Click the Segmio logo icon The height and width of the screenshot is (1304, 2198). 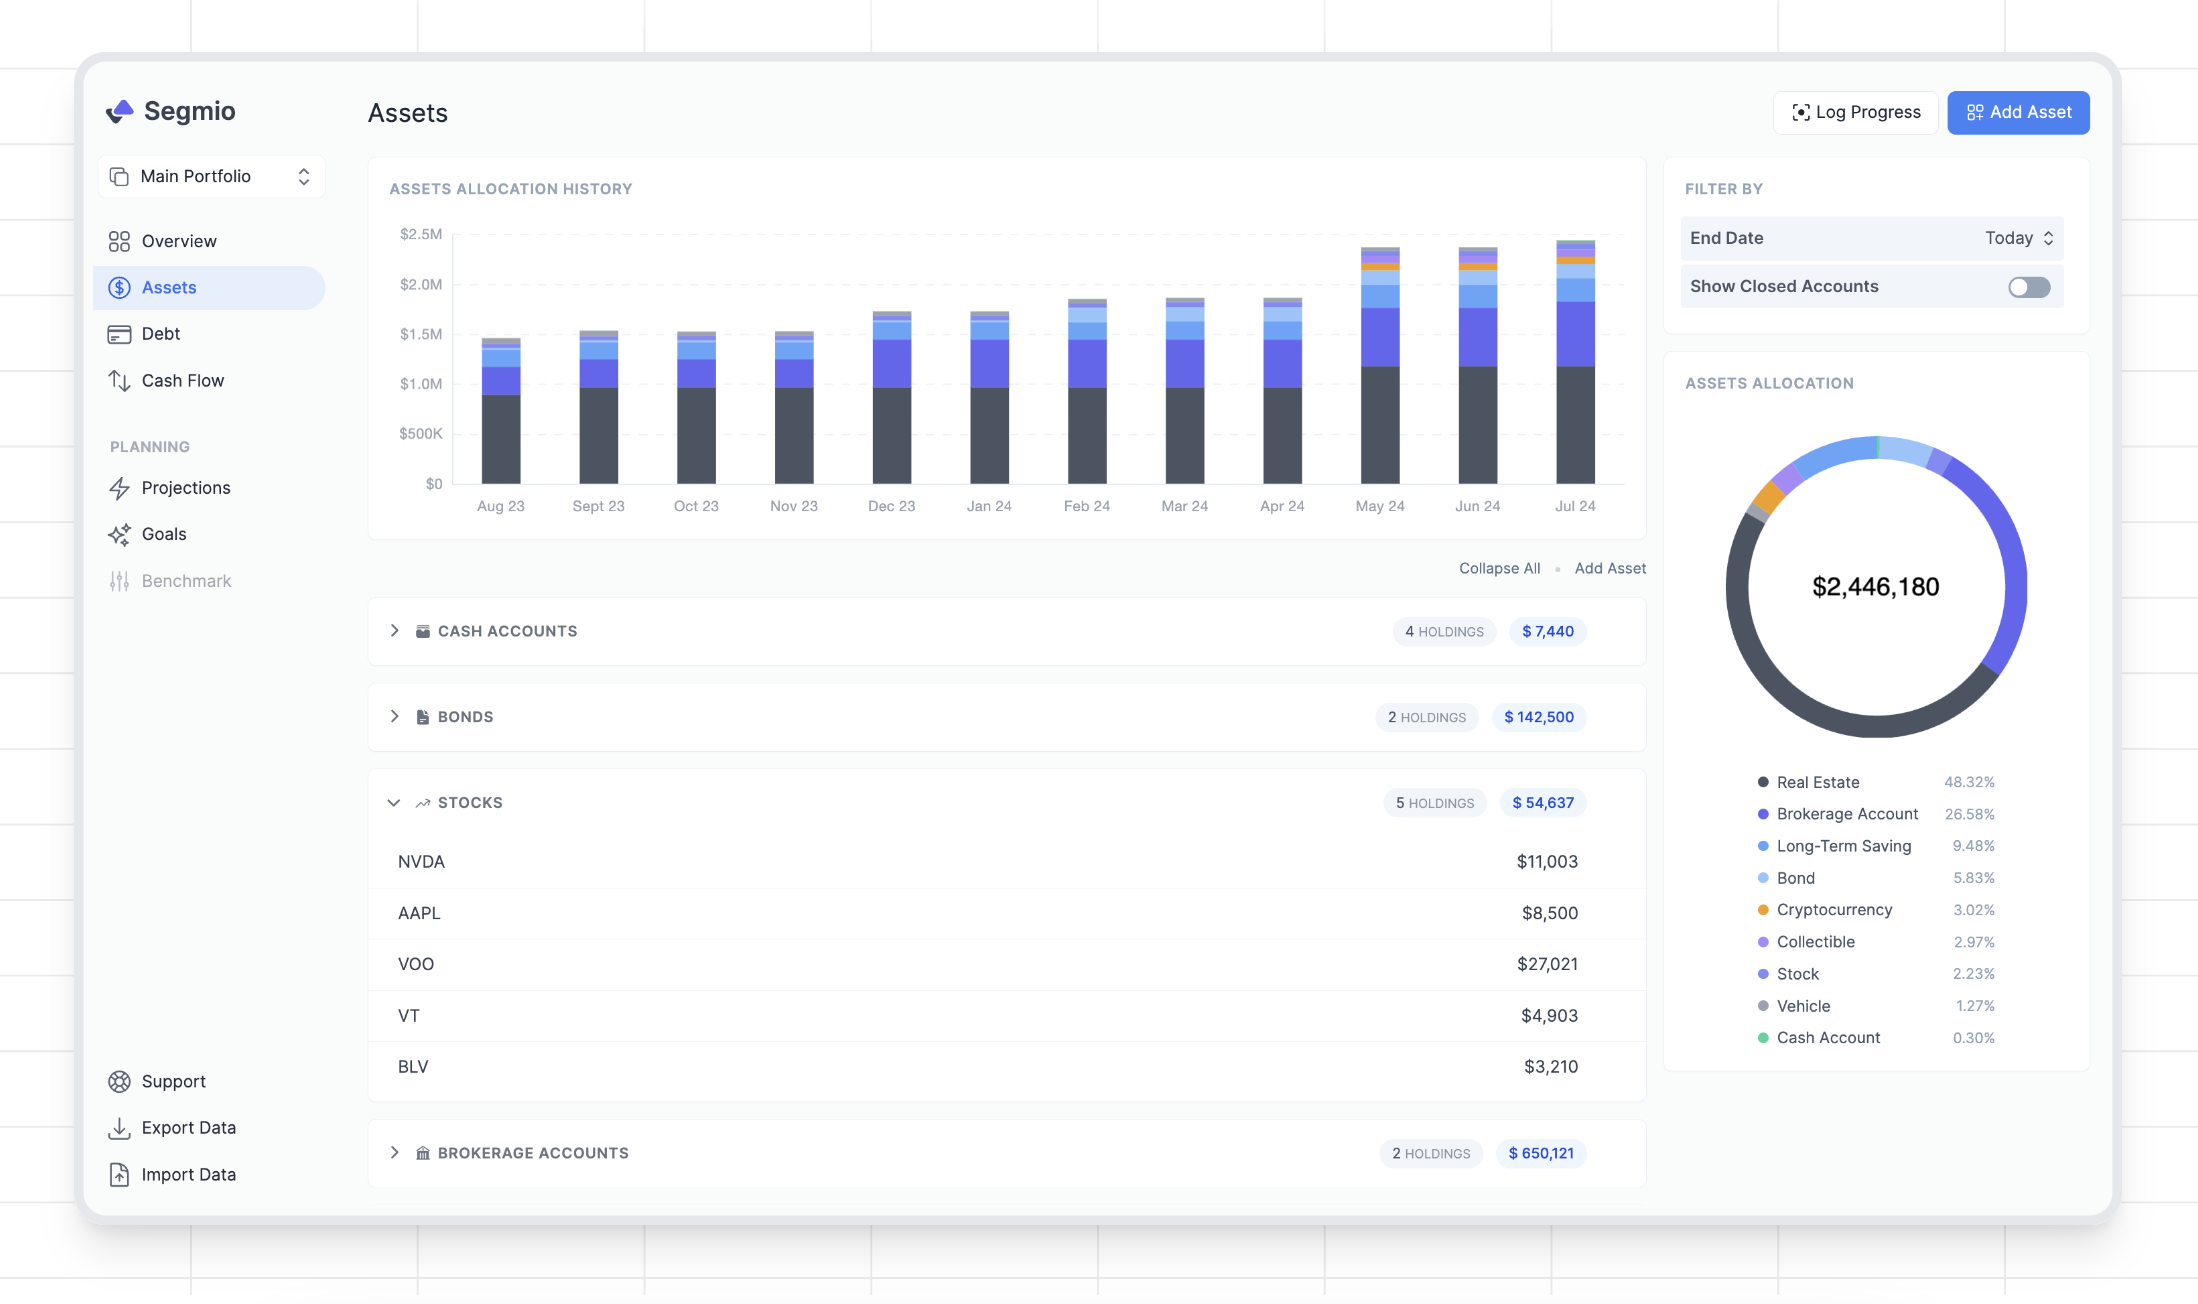(x=120, y=111)
